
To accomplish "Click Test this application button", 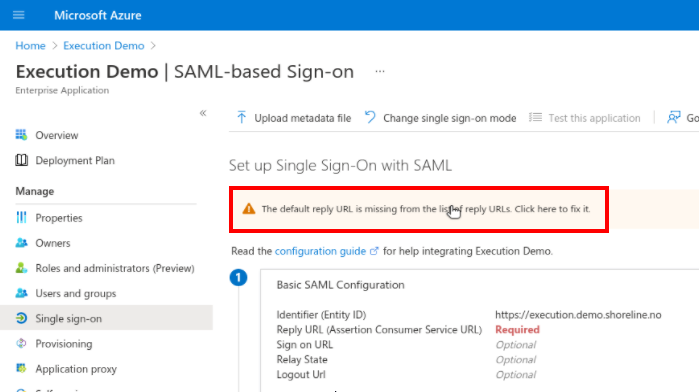I will (x=585, y=118).
